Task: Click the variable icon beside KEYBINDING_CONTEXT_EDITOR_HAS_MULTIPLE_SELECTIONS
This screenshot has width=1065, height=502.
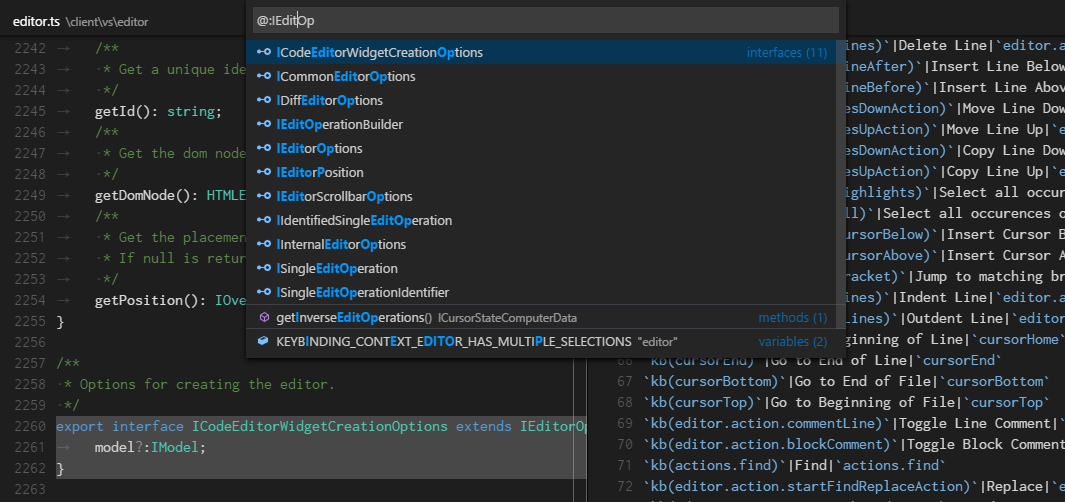Action: click(264, 342)
